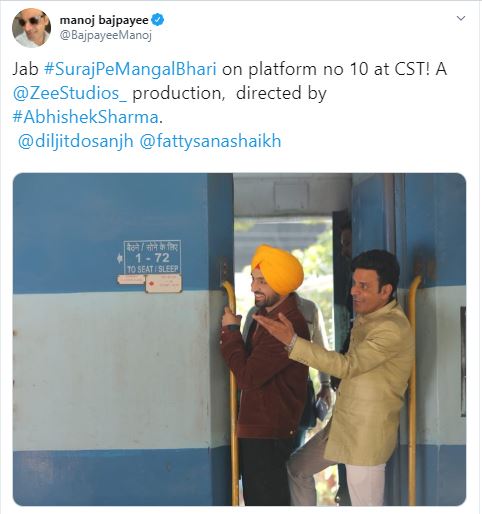This screenshot has width=482, height=514.
Task: Open the #SurajPeMangalBhari hashtag
Action: (x=130, y=69)
